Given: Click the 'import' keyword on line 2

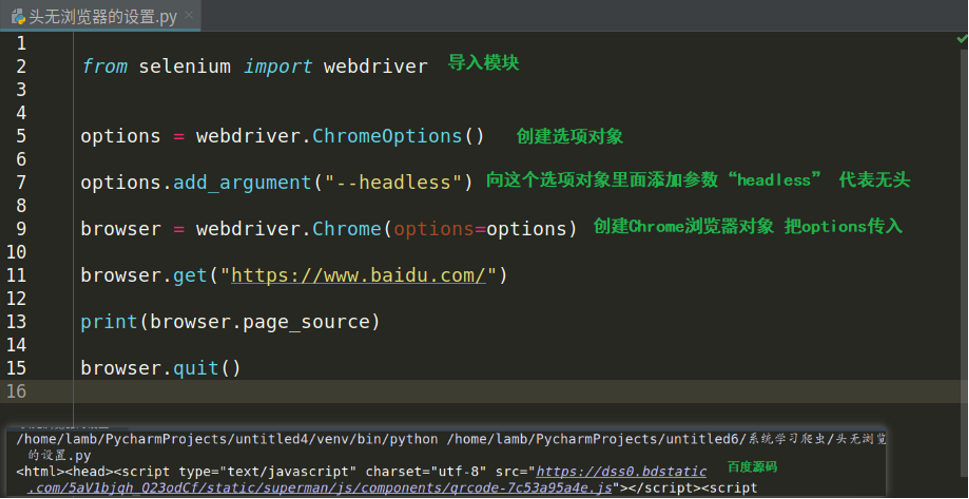Looking at the screenshot, I should click(x=277, y=66).
